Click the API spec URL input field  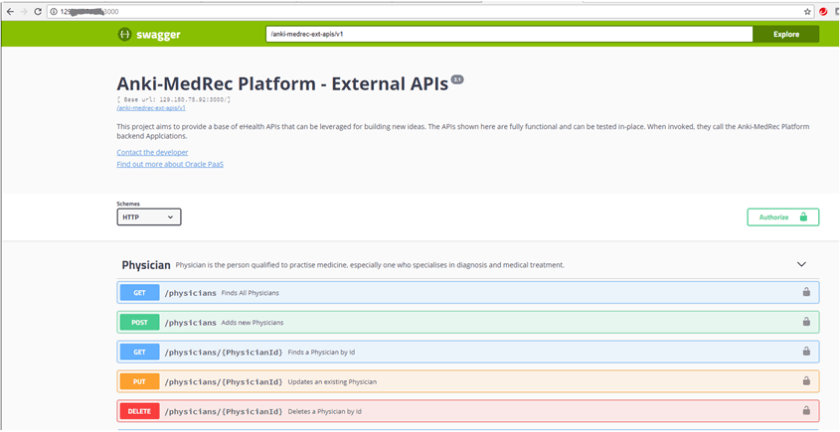click(x=508, y=34)
